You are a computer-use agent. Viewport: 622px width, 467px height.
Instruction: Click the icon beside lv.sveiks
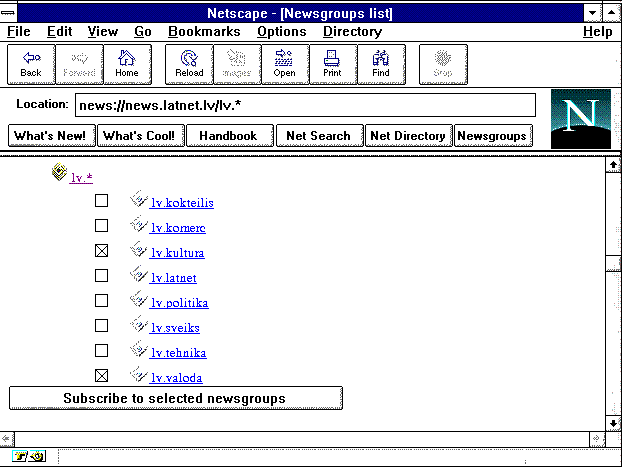tap(139, 323)
